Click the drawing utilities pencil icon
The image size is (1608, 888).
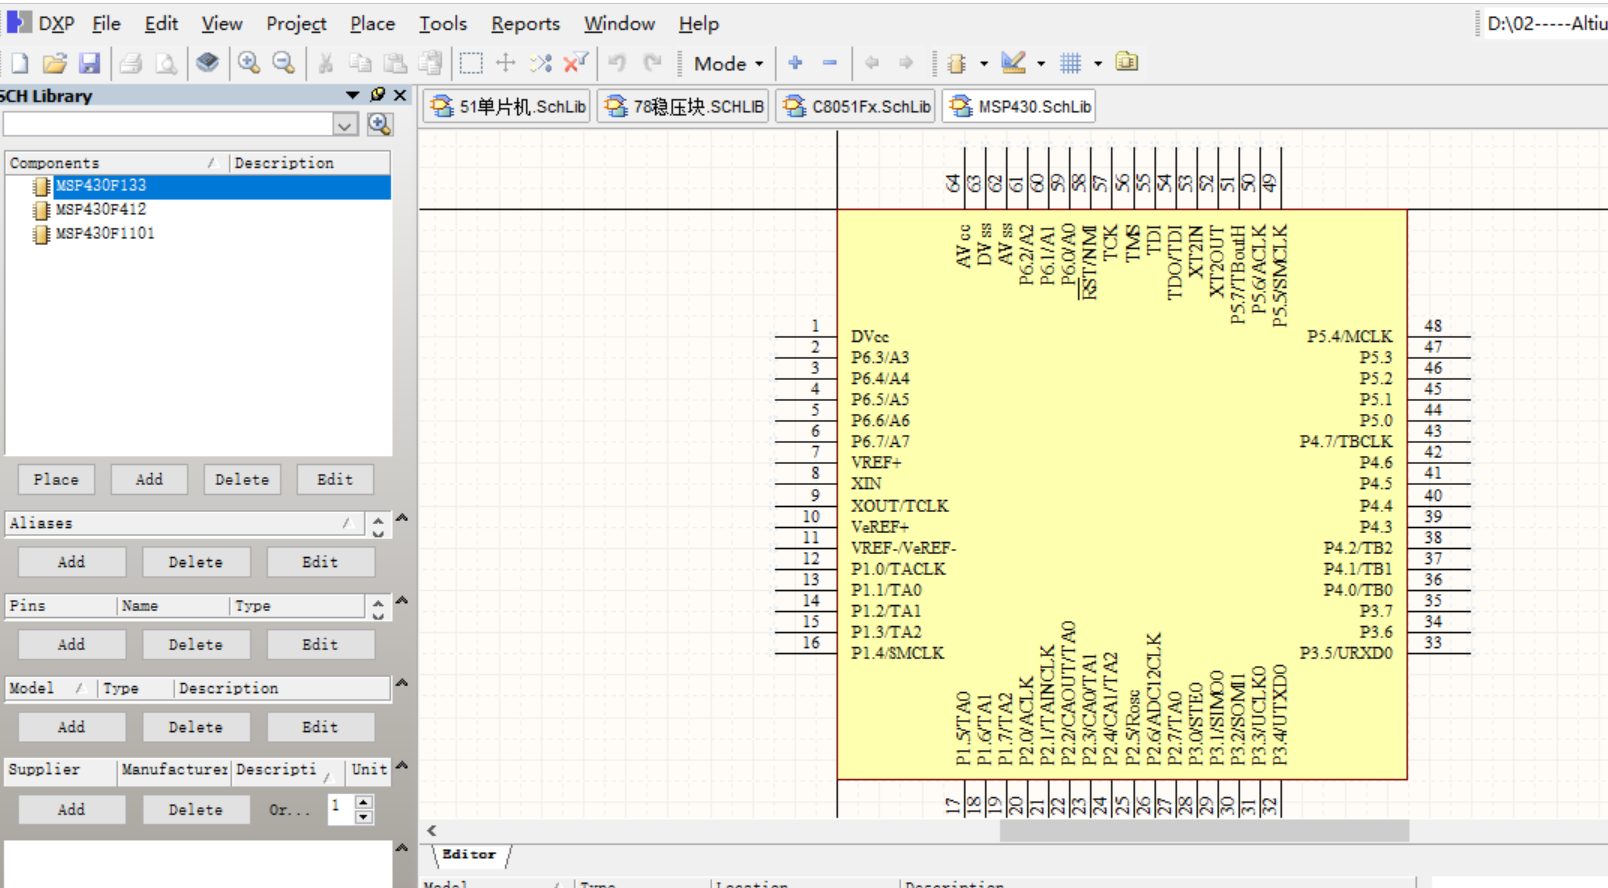tap(1013, 63)
